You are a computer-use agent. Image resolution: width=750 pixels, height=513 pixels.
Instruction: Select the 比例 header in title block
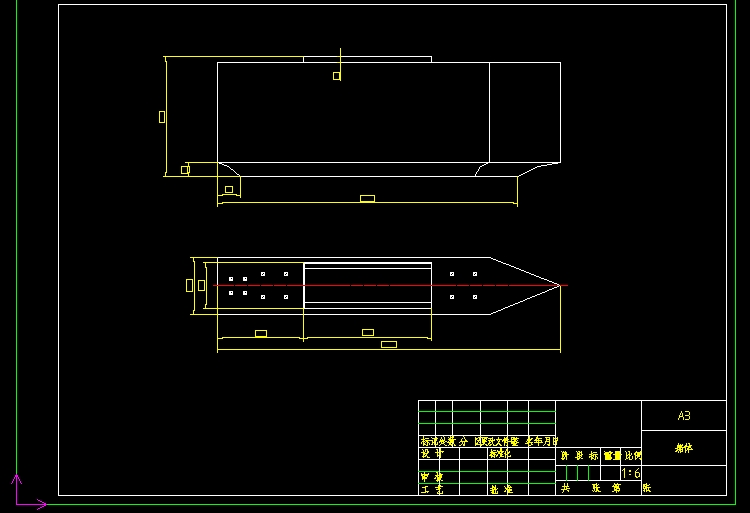pyautogui.click(x=633, y=456)
